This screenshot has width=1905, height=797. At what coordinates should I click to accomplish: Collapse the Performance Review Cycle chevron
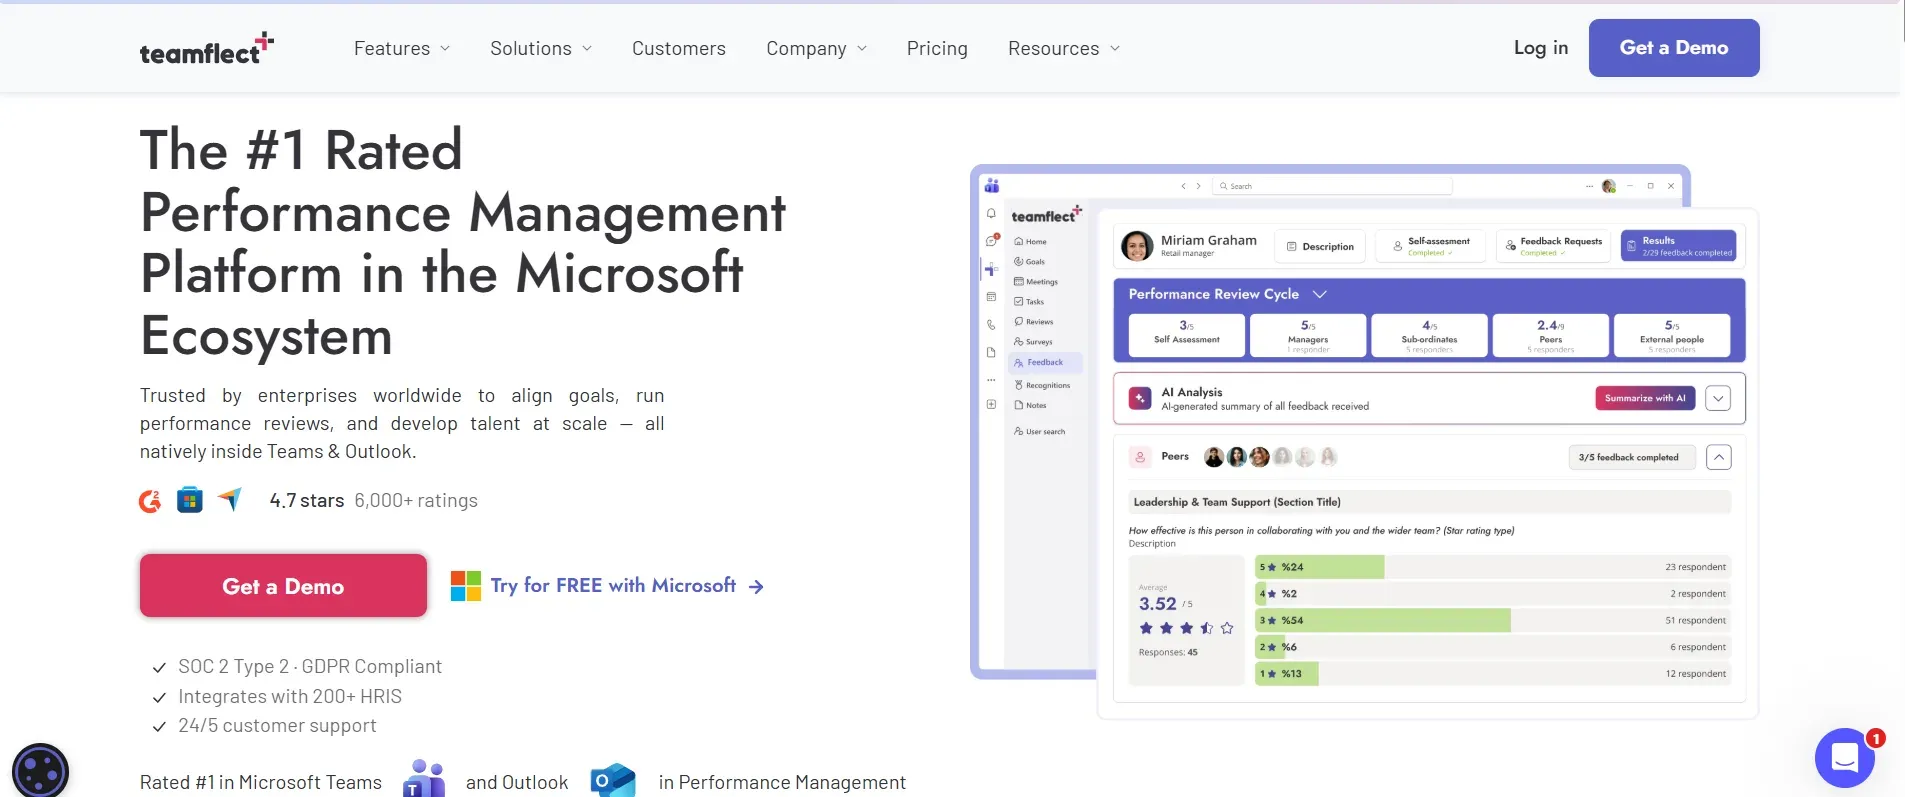tap(1319, 294)
